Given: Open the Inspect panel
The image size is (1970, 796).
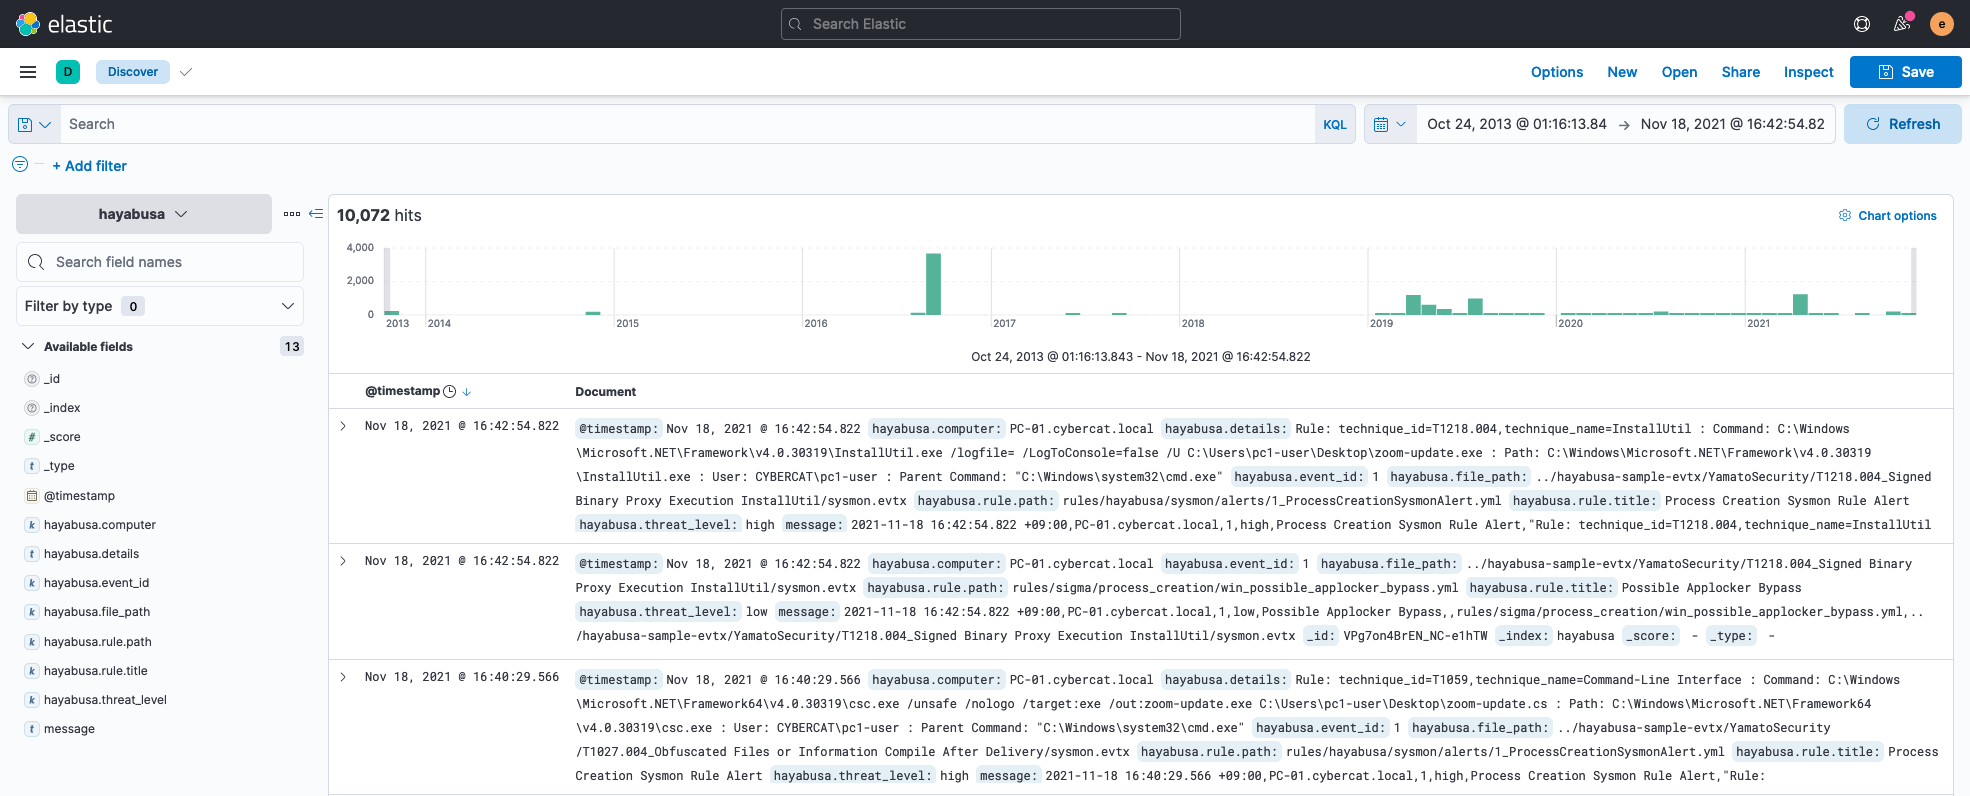Looking at the screenshot, I should coord(1809,72).
